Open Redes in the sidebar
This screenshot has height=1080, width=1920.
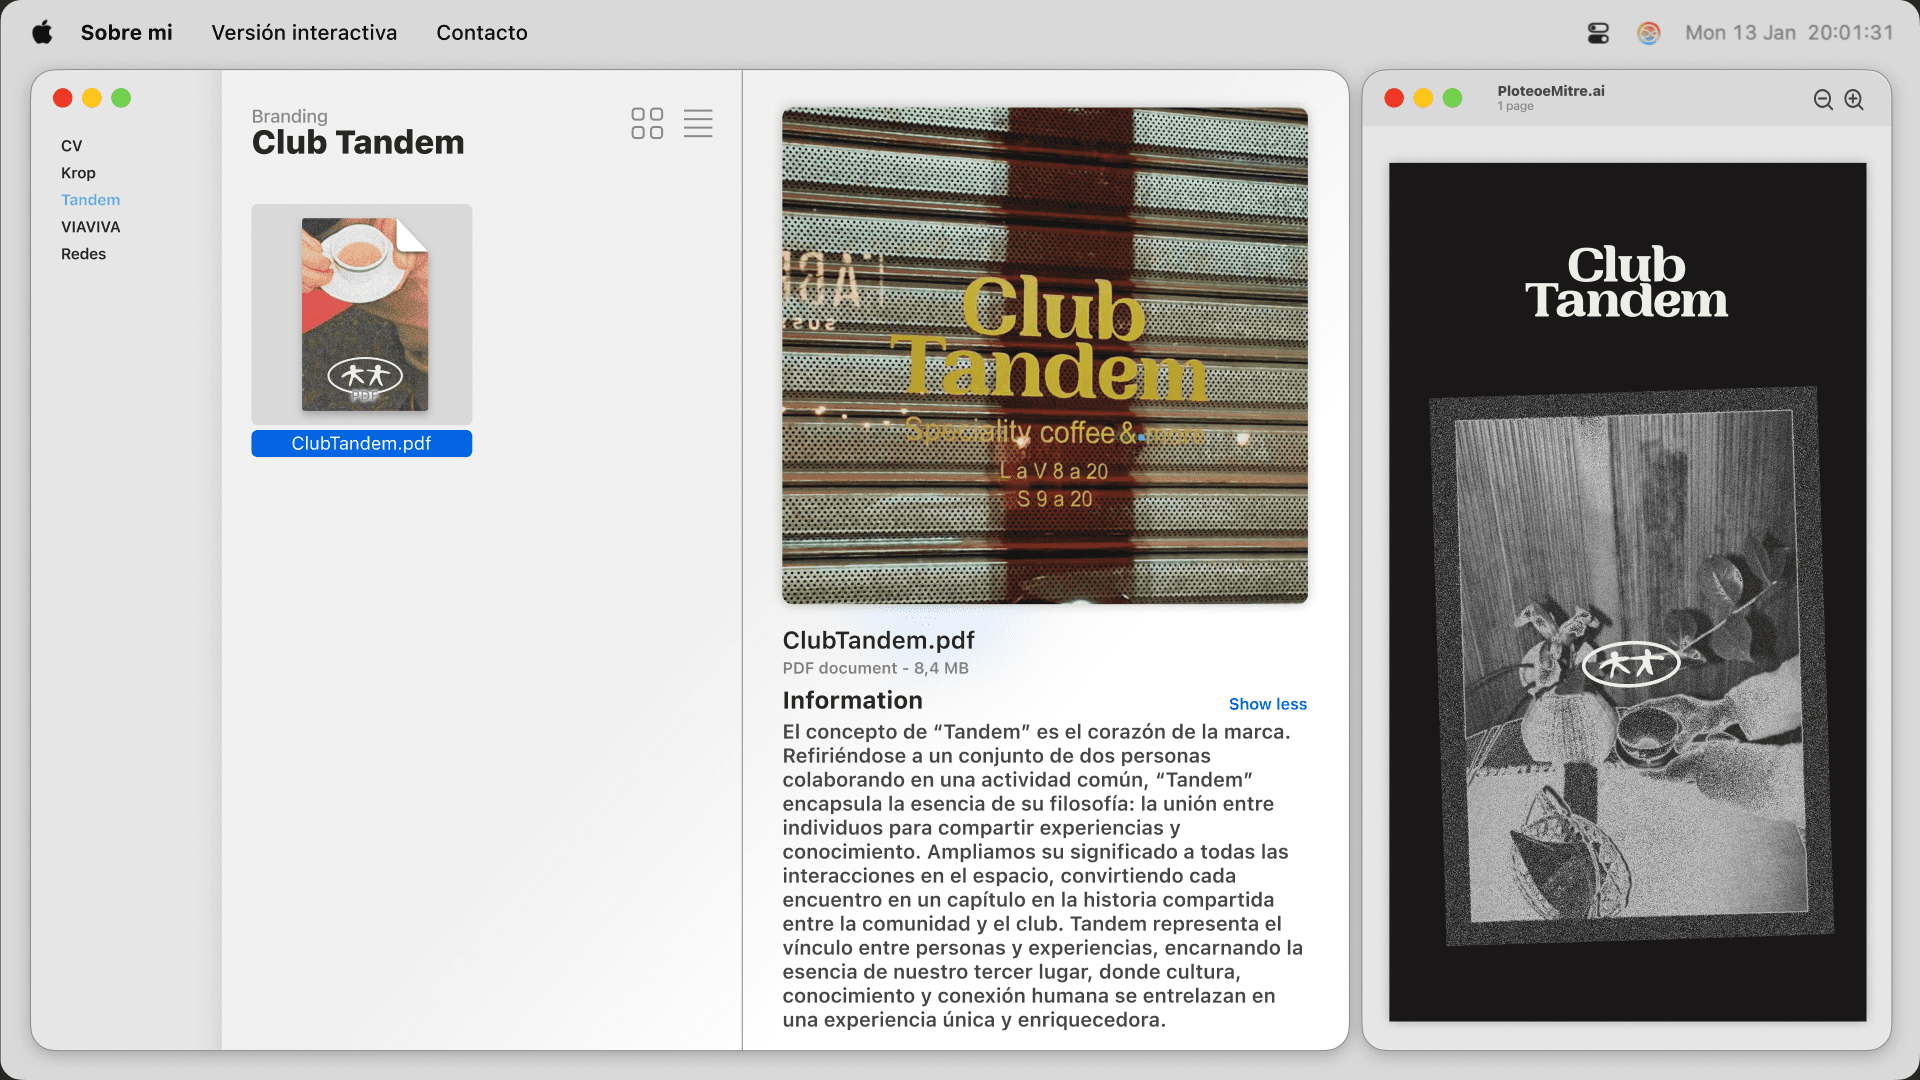coord(83,254)
